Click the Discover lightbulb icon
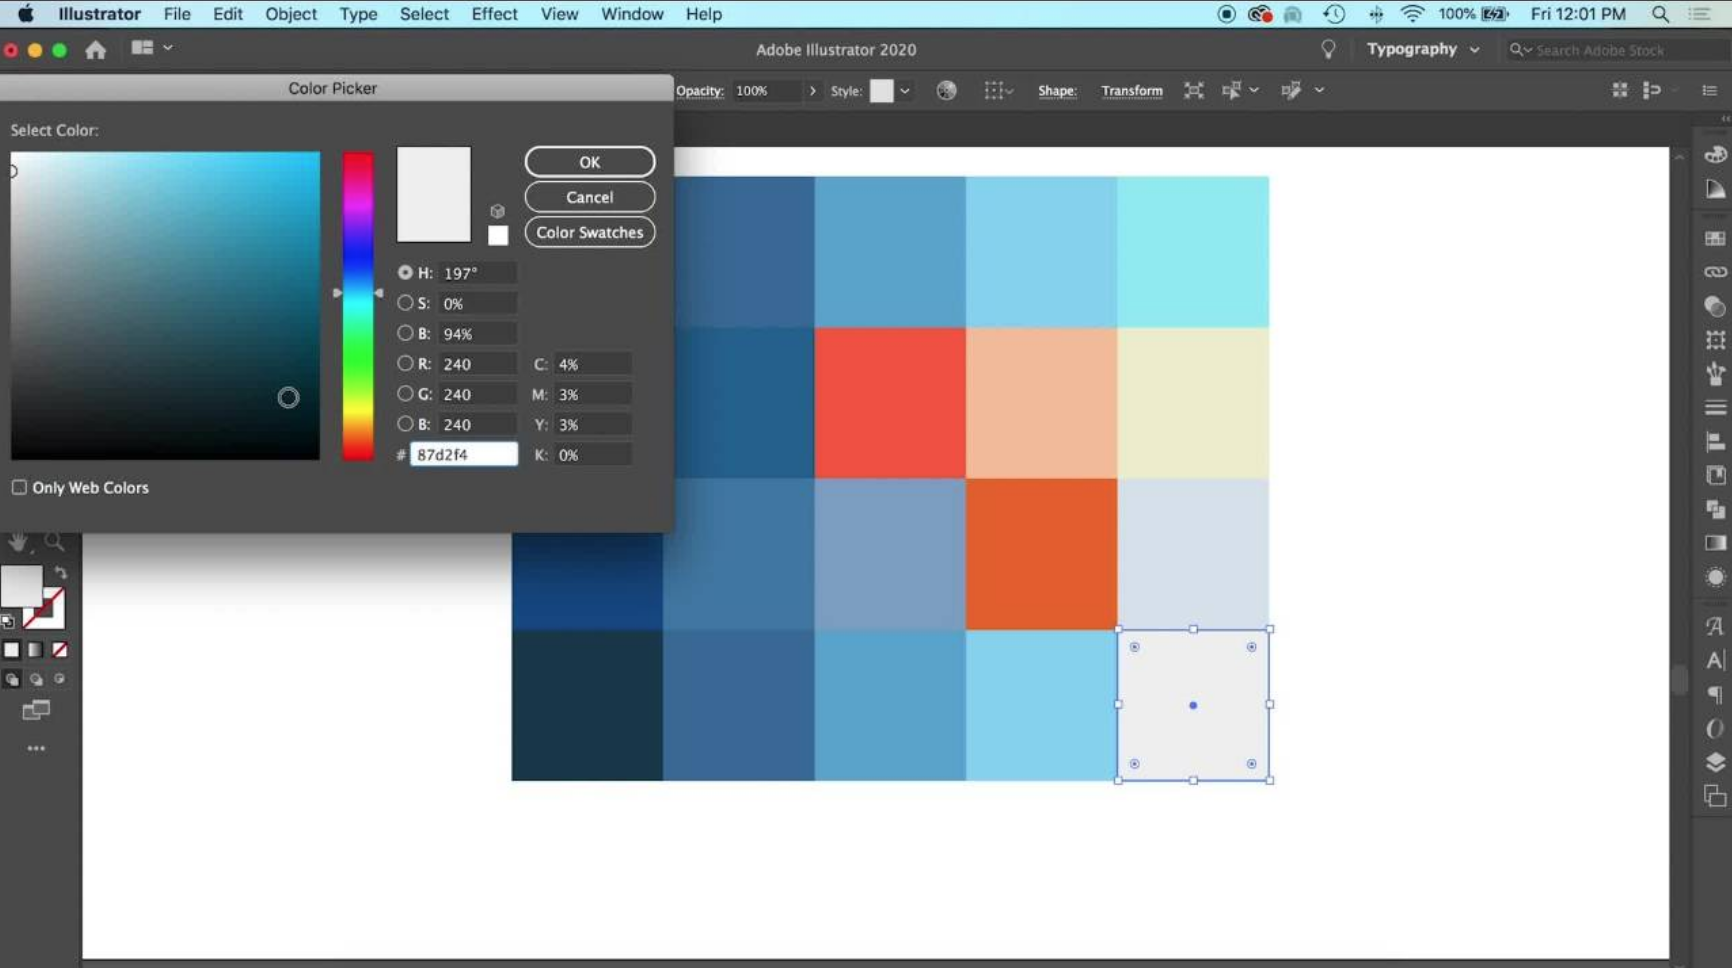 pos(1328,49)
